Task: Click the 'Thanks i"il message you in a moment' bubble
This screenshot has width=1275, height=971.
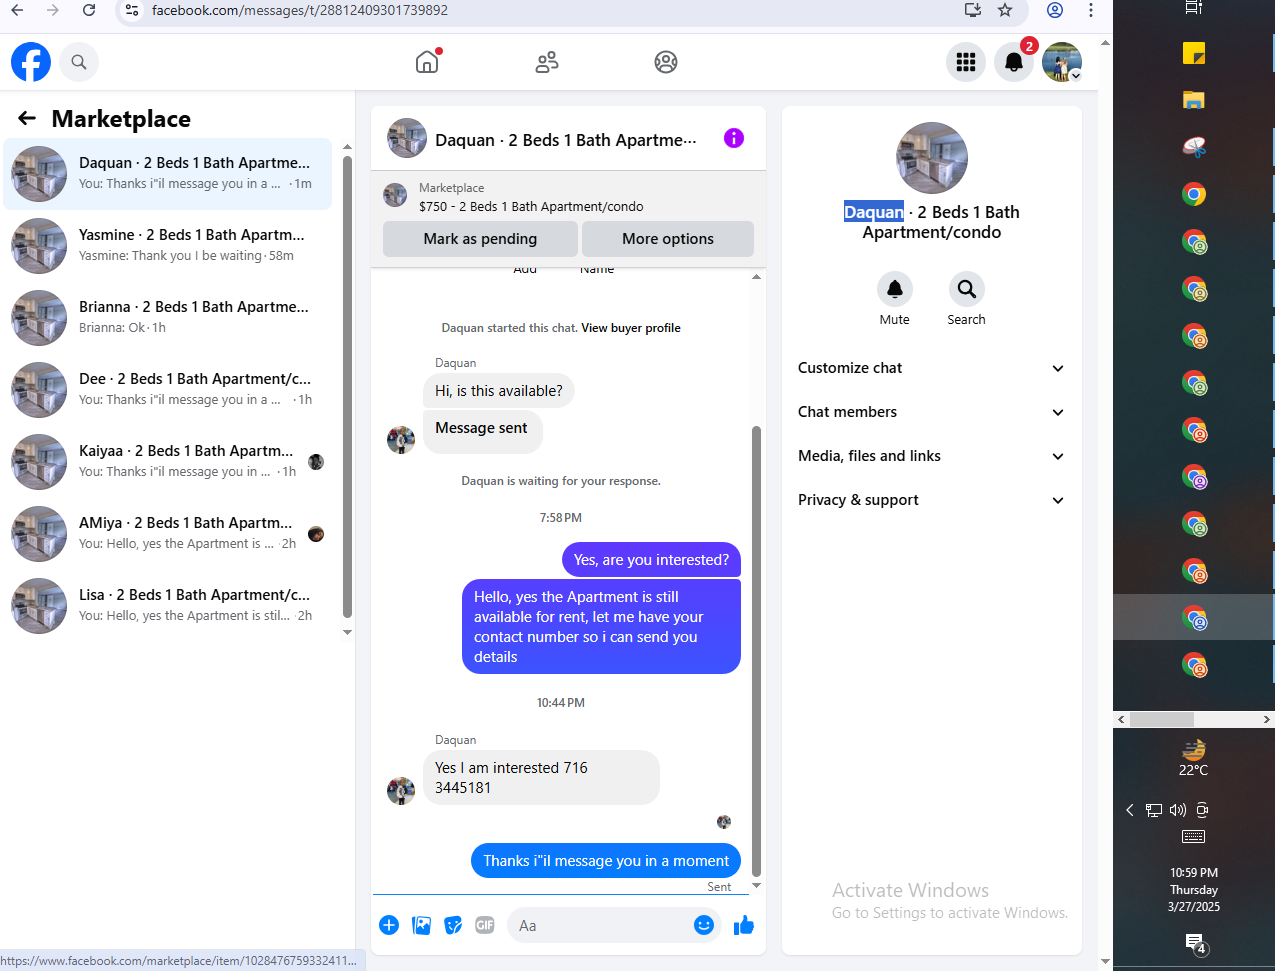Action: point(606,861)
